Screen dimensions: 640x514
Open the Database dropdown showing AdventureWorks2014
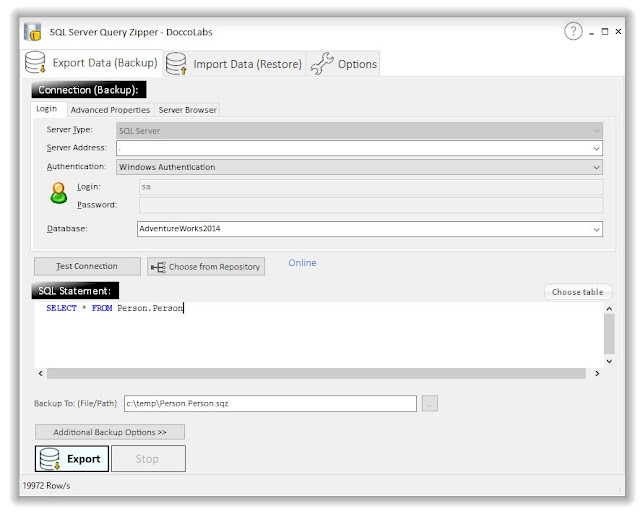370,229
